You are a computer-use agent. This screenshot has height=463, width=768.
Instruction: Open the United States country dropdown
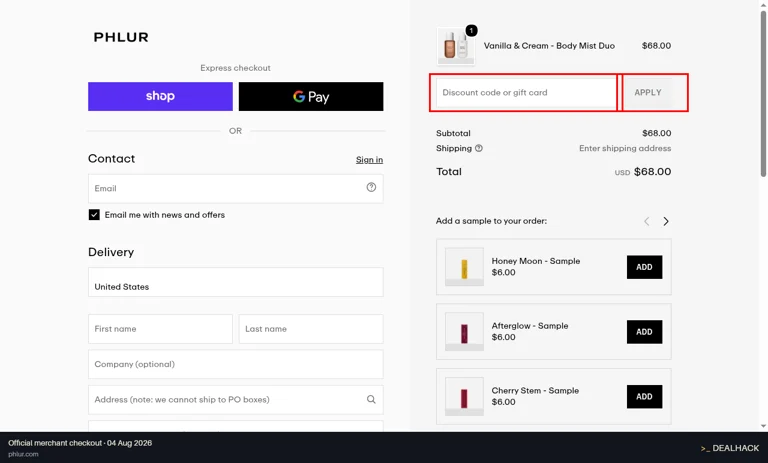pos(236,282)
